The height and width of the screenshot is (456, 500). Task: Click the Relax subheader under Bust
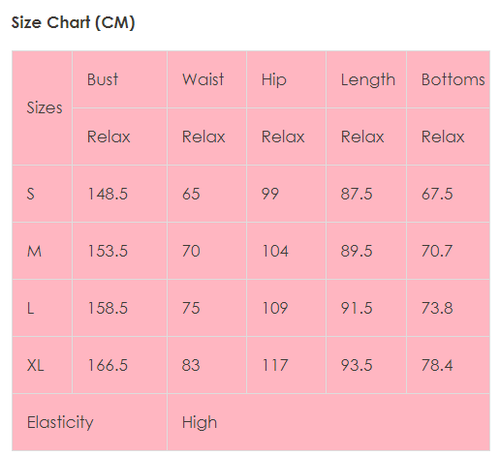[x=109, y=137]
